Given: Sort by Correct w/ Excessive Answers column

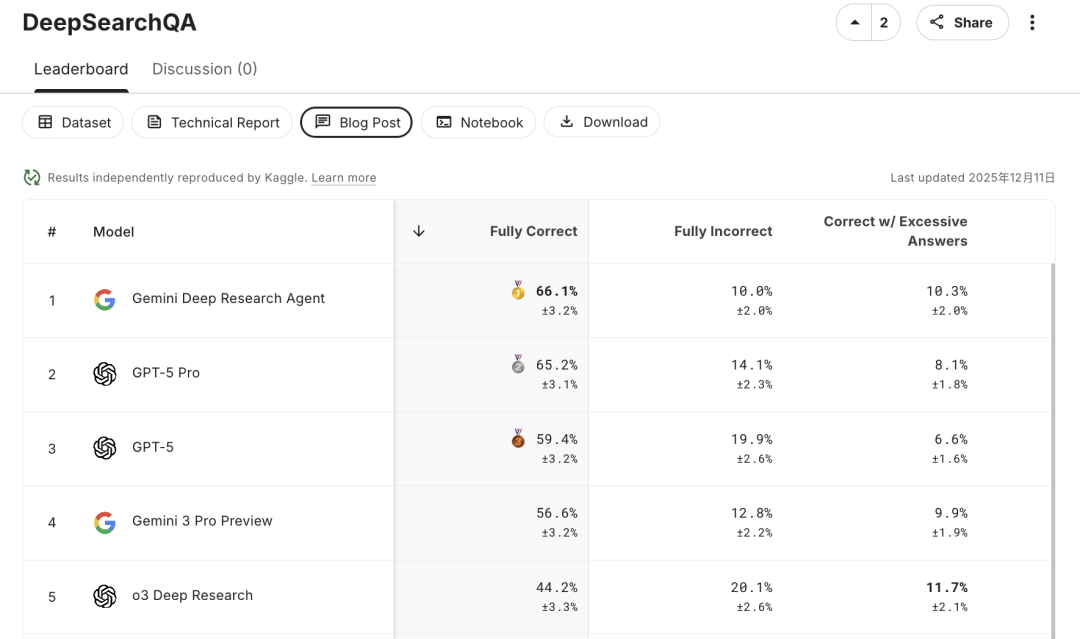Looking at the screenshot, I should pyautogui.click(x=895, y=231).
